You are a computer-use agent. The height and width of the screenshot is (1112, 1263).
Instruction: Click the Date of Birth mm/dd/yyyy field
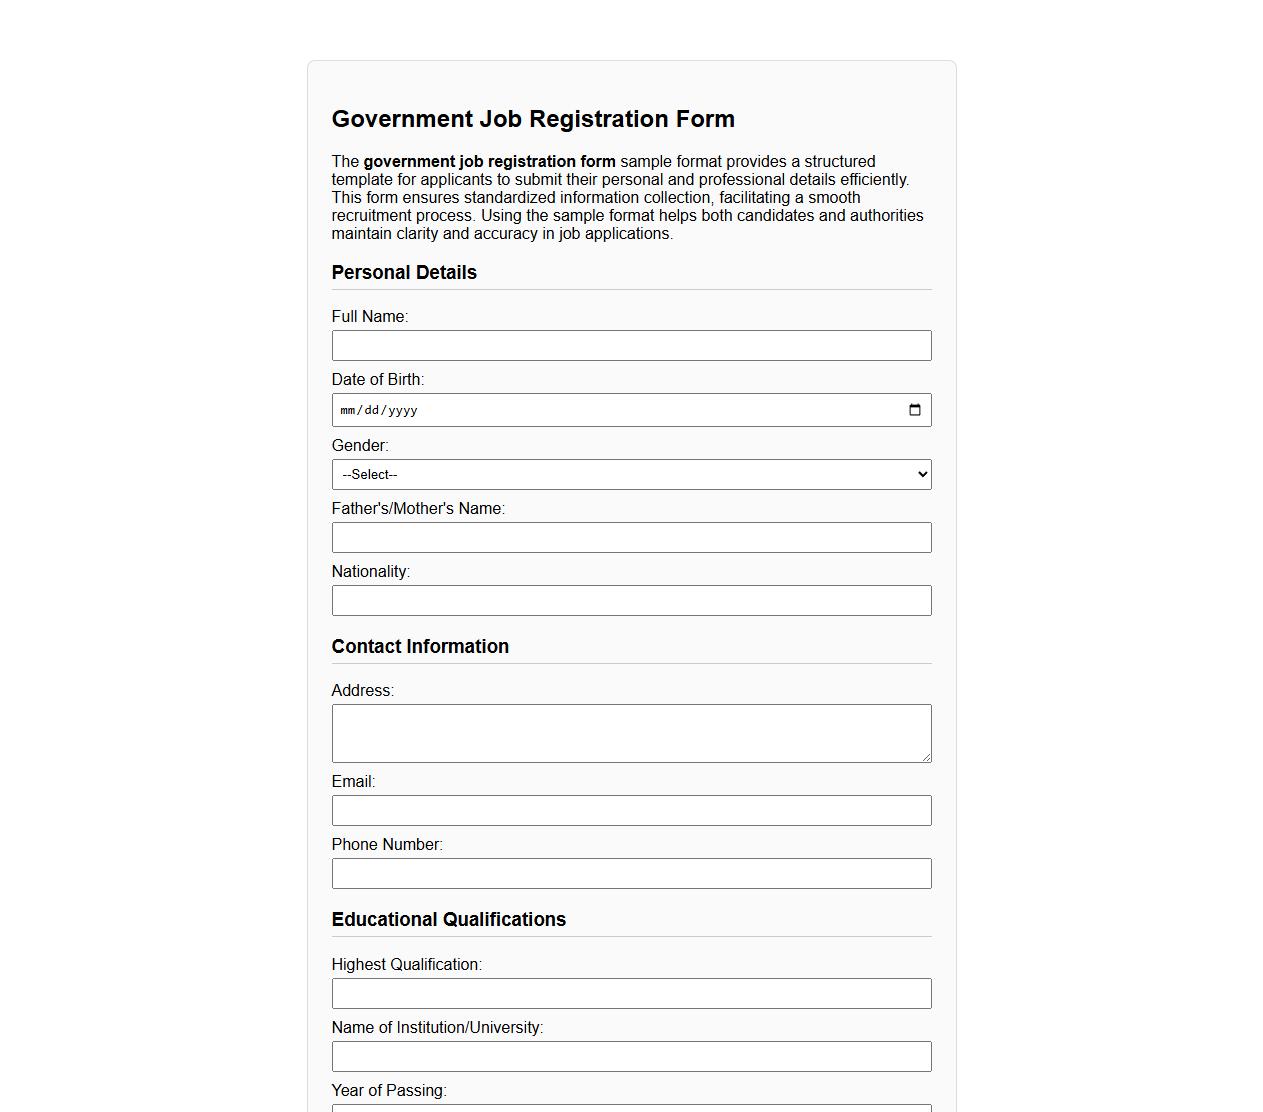tap(600, 409)
